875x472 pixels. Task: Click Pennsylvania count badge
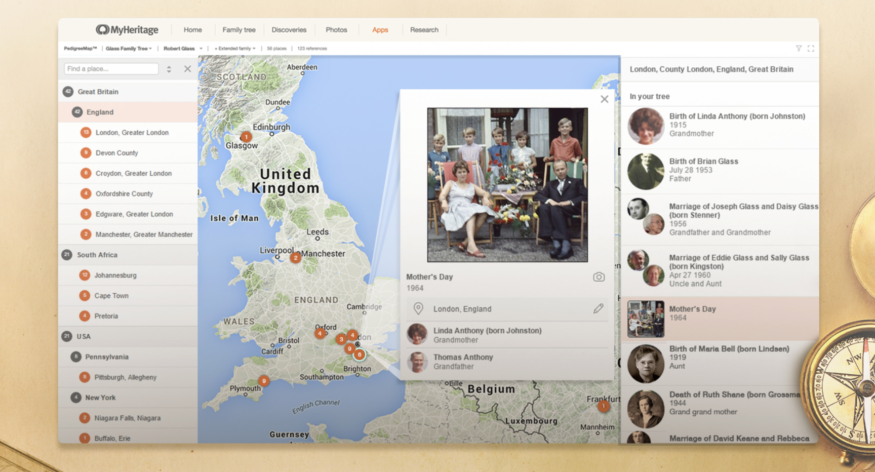76,357
